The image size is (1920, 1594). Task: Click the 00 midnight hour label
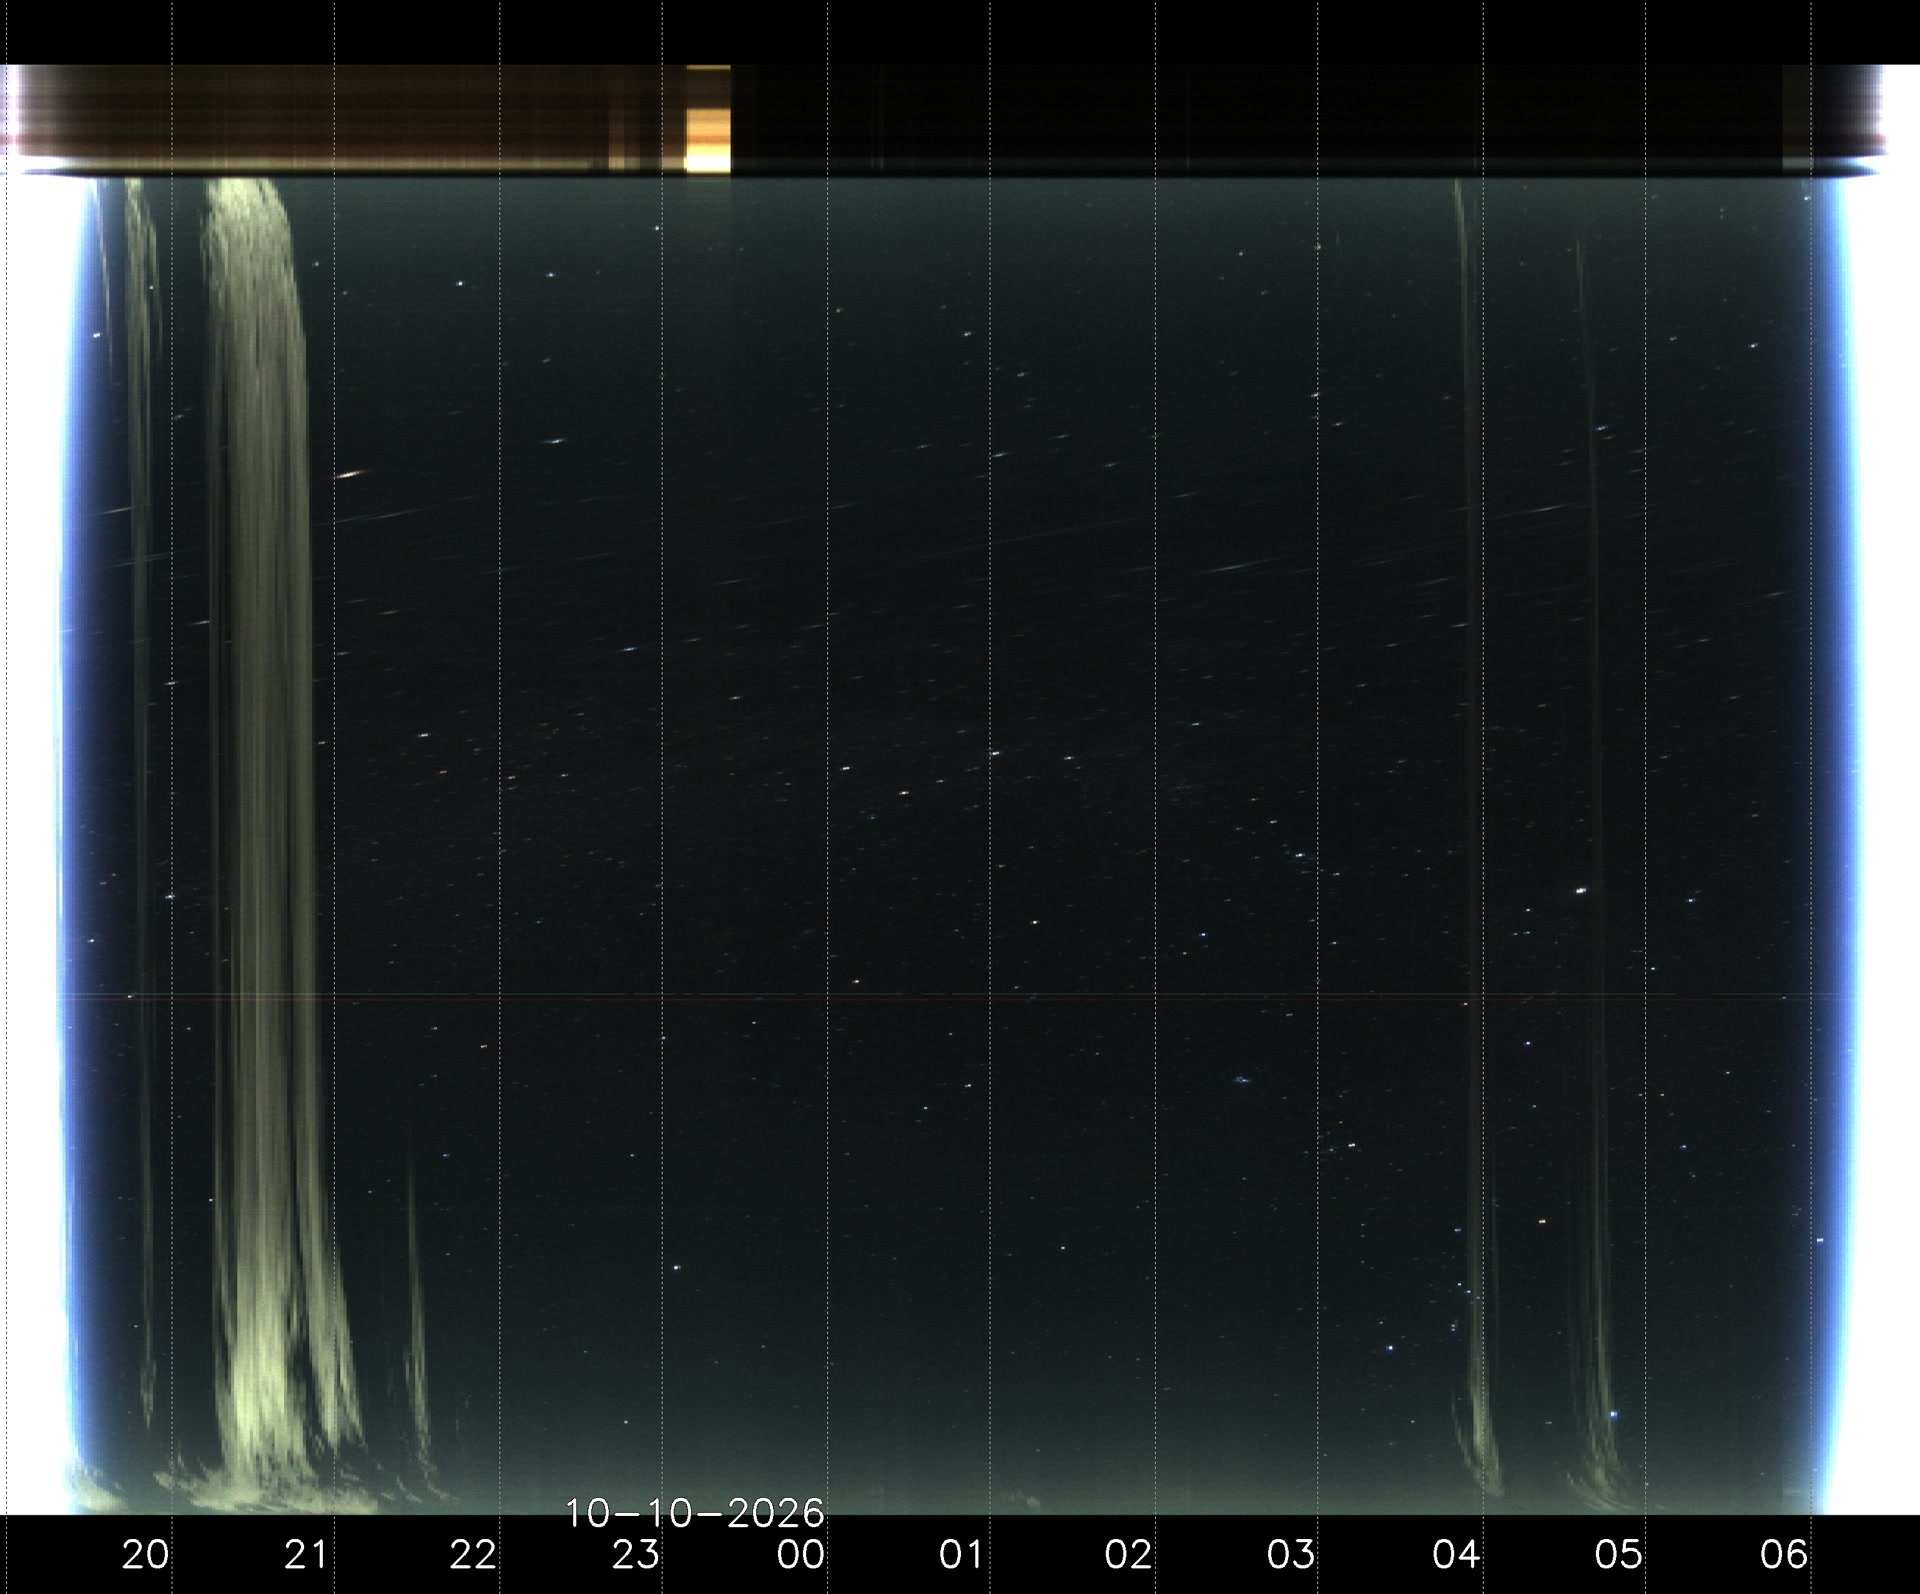(x=801, y=1555)
